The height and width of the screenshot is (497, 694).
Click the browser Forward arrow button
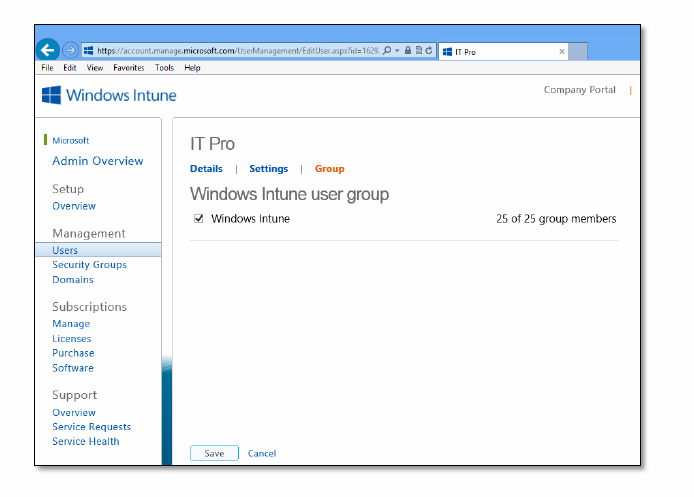70,50
